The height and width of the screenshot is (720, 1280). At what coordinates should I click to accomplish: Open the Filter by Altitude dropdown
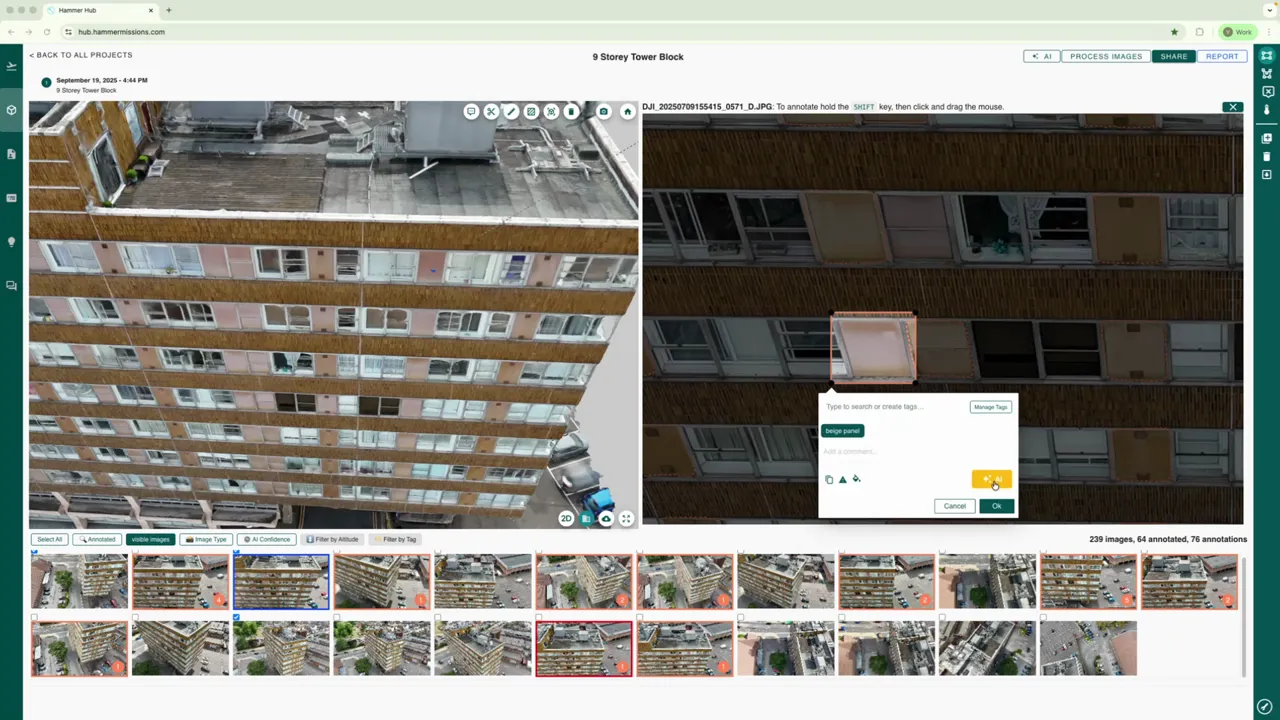(333, 539)
